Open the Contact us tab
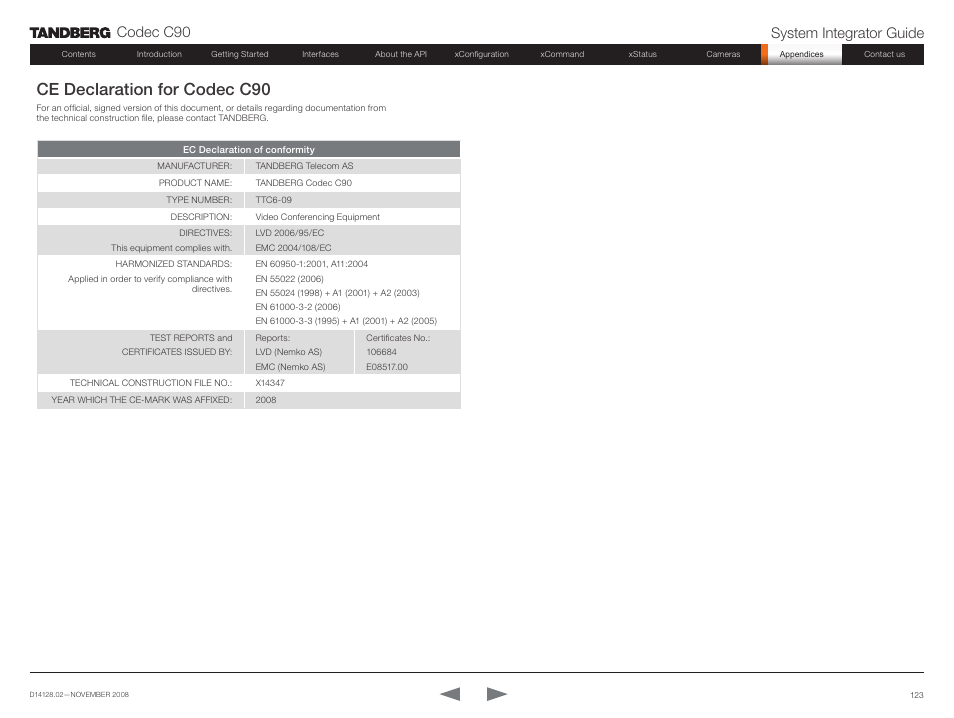The width and height of the screenshot is (954, 718). point(884,54)
